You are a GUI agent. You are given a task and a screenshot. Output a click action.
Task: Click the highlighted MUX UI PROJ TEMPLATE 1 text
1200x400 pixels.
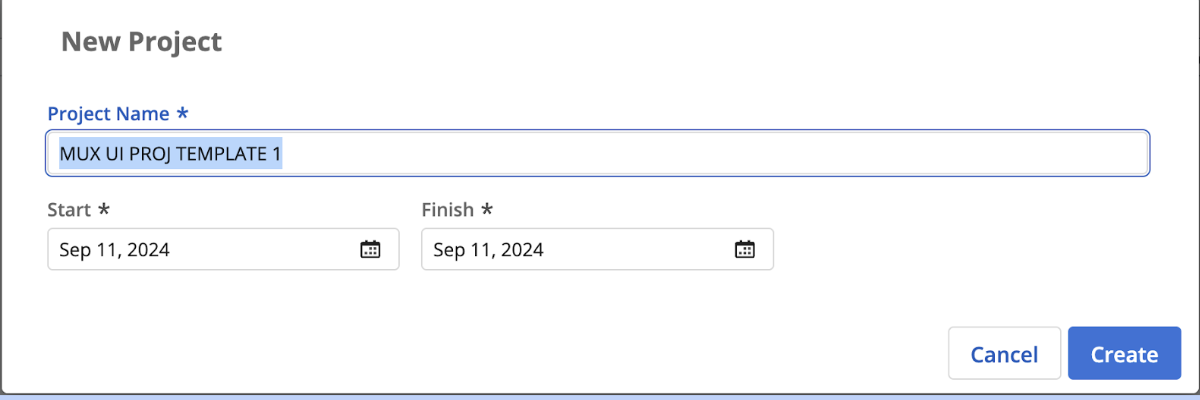(170, 154)
